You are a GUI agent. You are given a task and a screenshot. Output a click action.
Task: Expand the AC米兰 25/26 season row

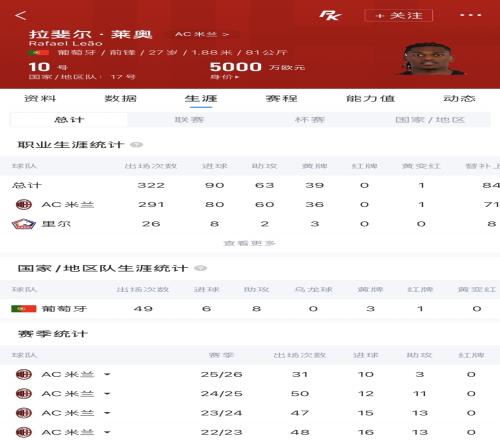[x=107, y=374]
